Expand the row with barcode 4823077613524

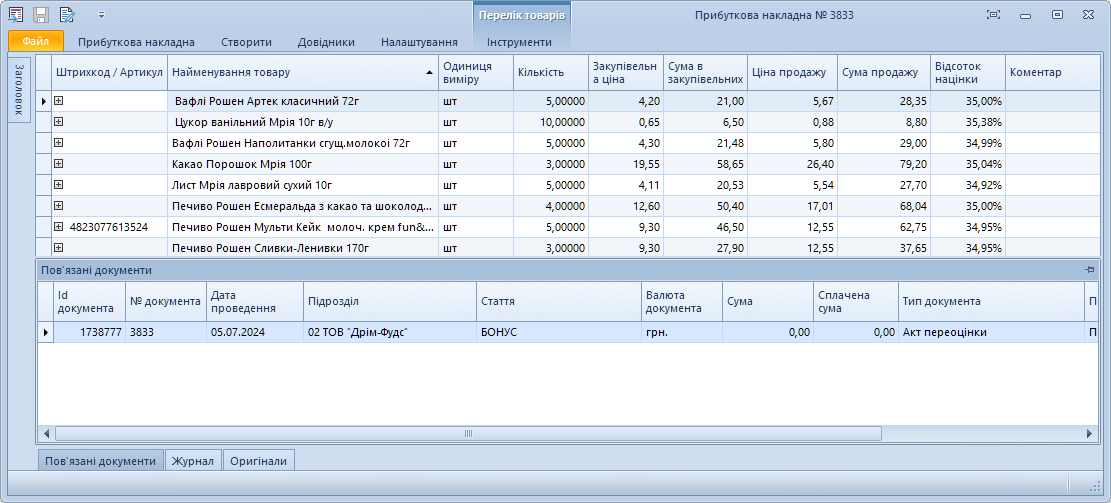(59, 227)
